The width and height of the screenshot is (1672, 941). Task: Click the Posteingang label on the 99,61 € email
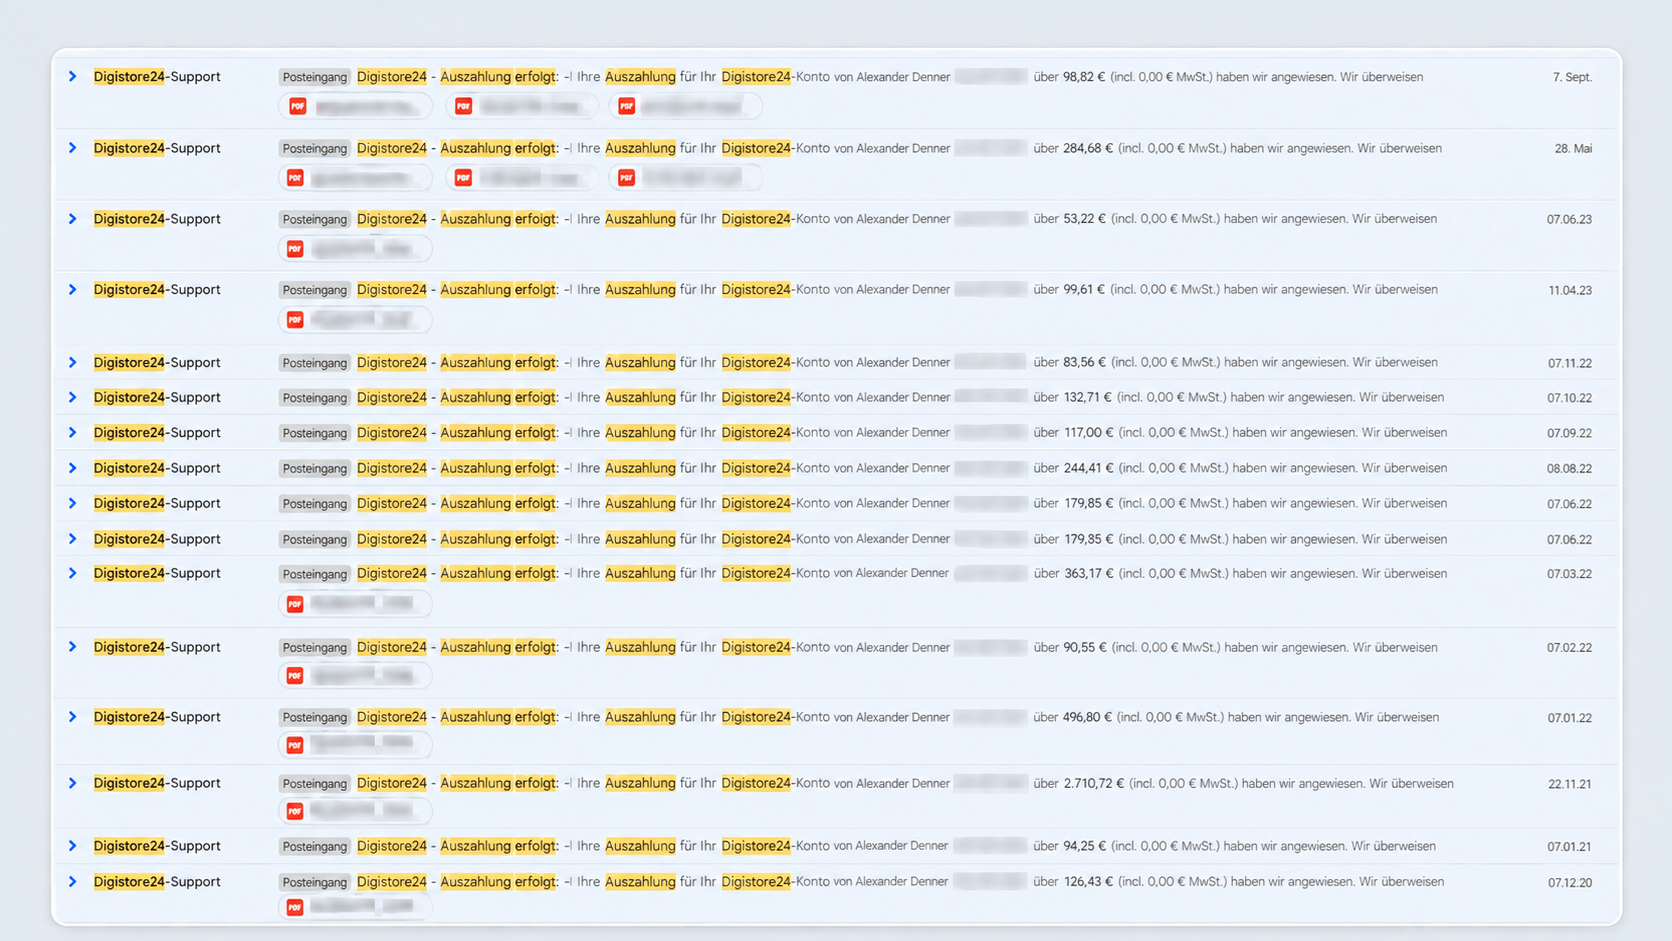tap(314, 290)
